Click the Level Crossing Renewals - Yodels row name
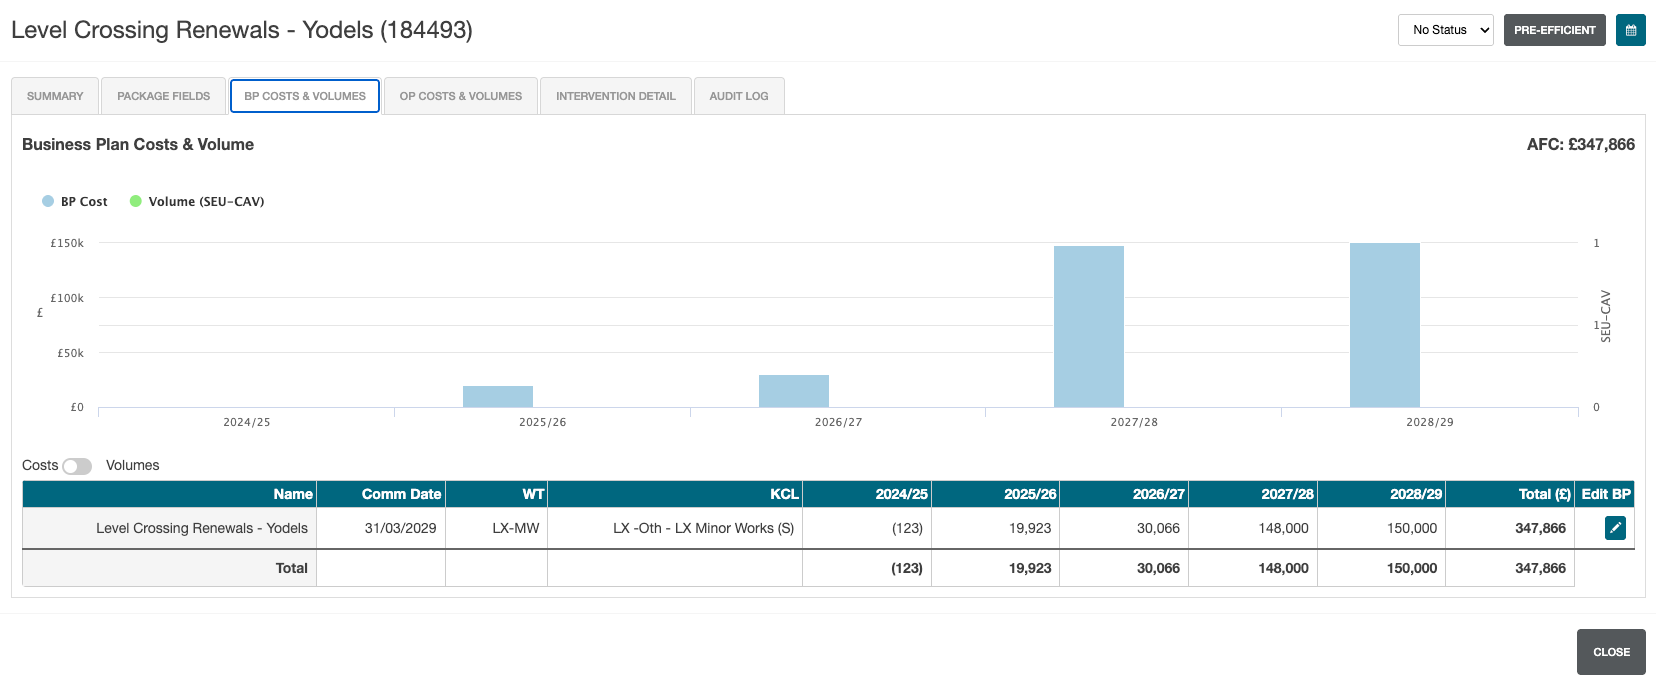The width and height of the screenshot is (1656, 687). pyautogui.click(x=202, y=528)
